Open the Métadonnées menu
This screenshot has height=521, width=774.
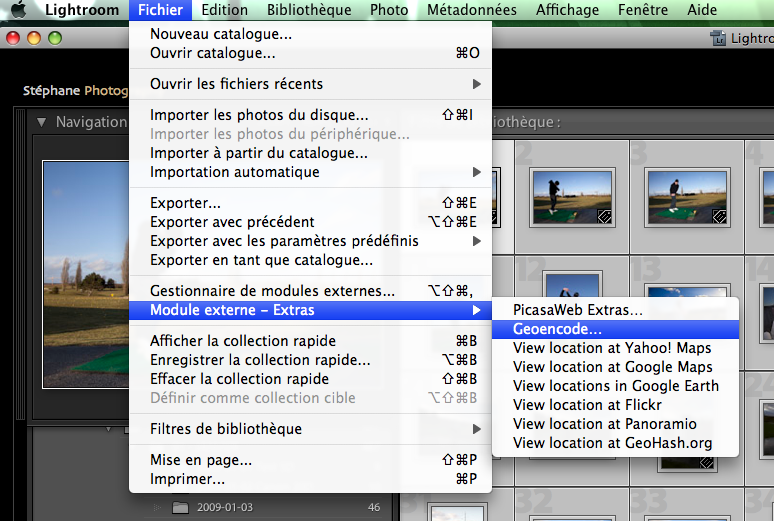(x=472, y=9)
